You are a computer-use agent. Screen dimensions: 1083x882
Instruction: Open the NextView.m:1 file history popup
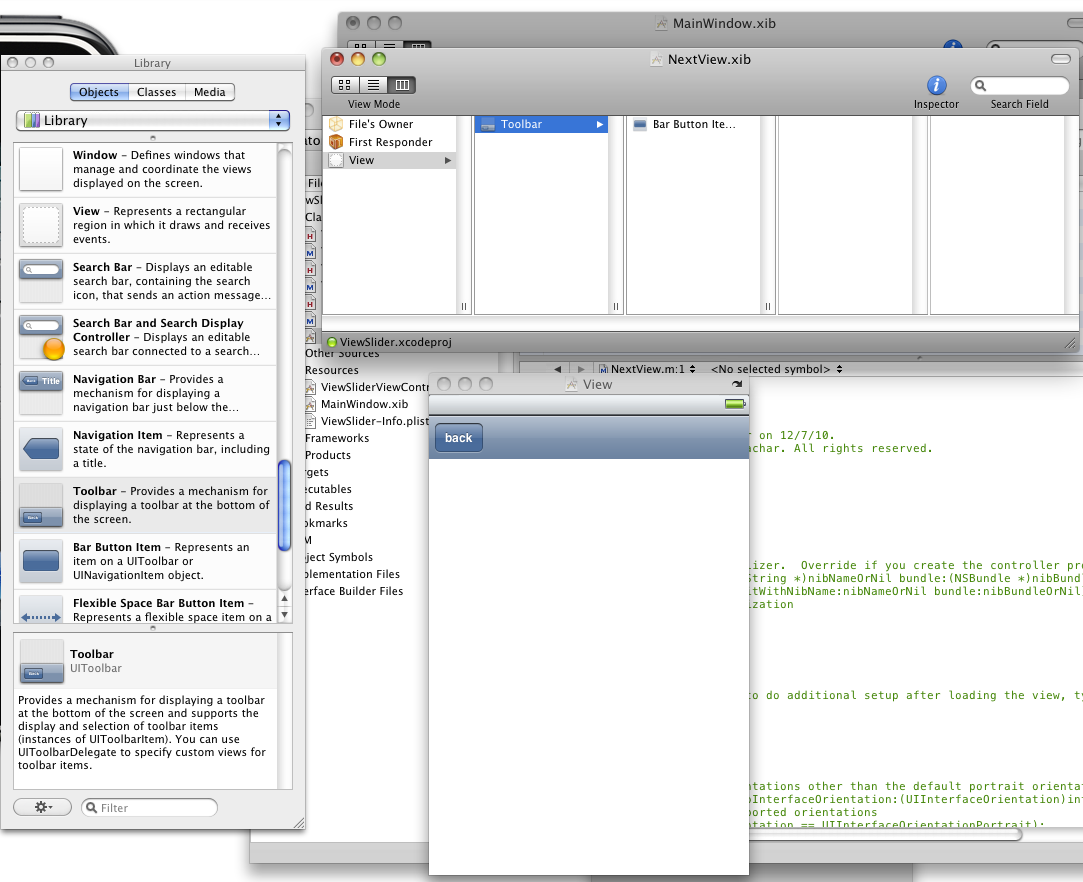[647, 369]
